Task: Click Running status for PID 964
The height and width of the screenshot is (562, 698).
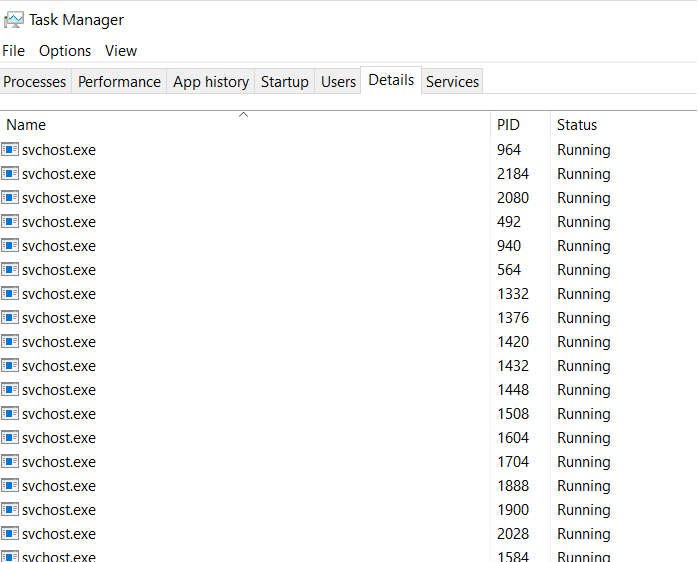Action: (584, 151)
